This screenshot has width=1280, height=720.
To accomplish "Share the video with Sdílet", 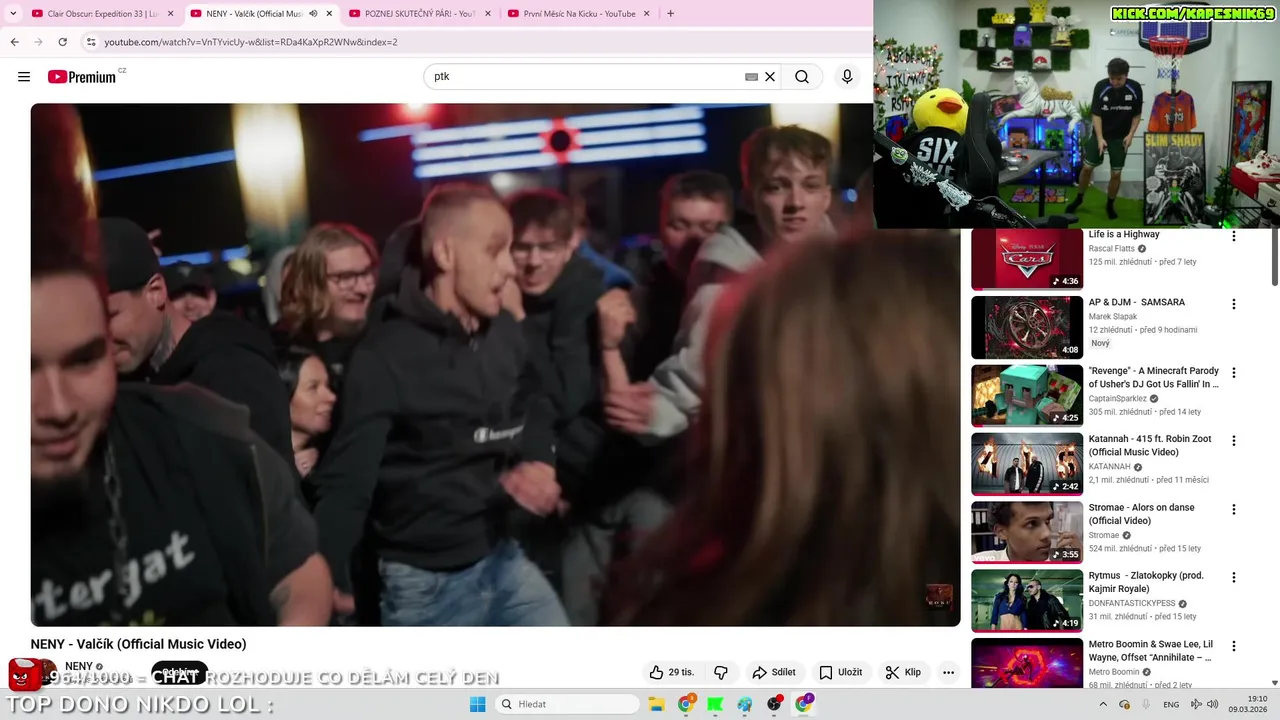I will (774, 672).
